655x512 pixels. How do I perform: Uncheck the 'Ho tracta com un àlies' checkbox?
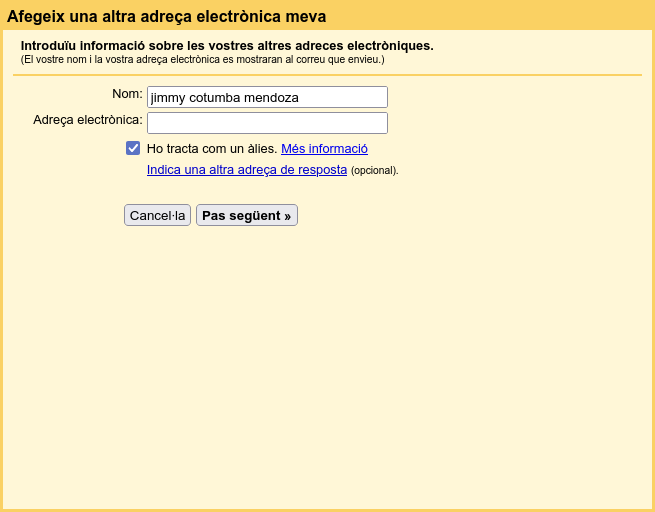tap(133, 148)
